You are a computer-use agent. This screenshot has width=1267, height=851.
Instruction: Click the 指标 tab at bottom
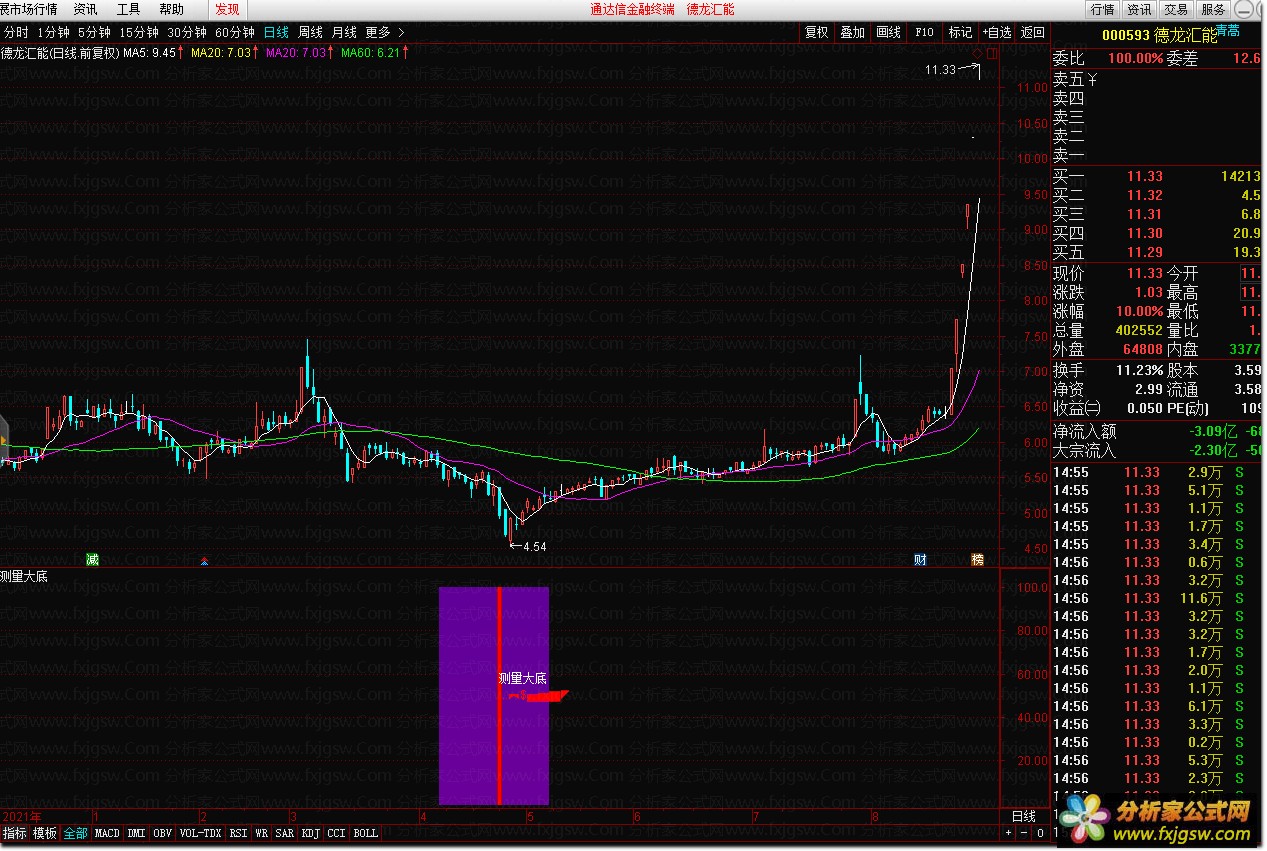[x=15, y=833]
